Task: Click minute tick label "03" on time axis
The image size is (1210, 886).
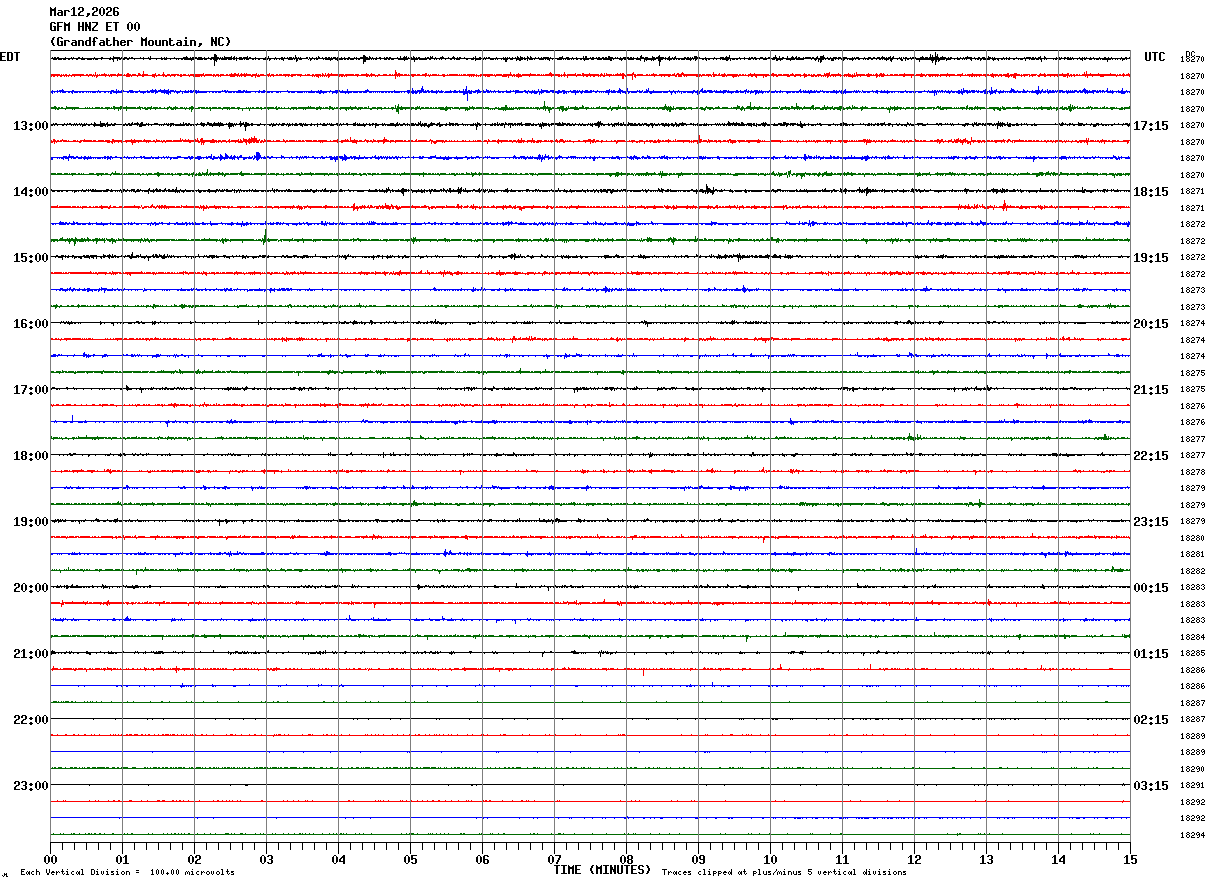Action: 266,860
